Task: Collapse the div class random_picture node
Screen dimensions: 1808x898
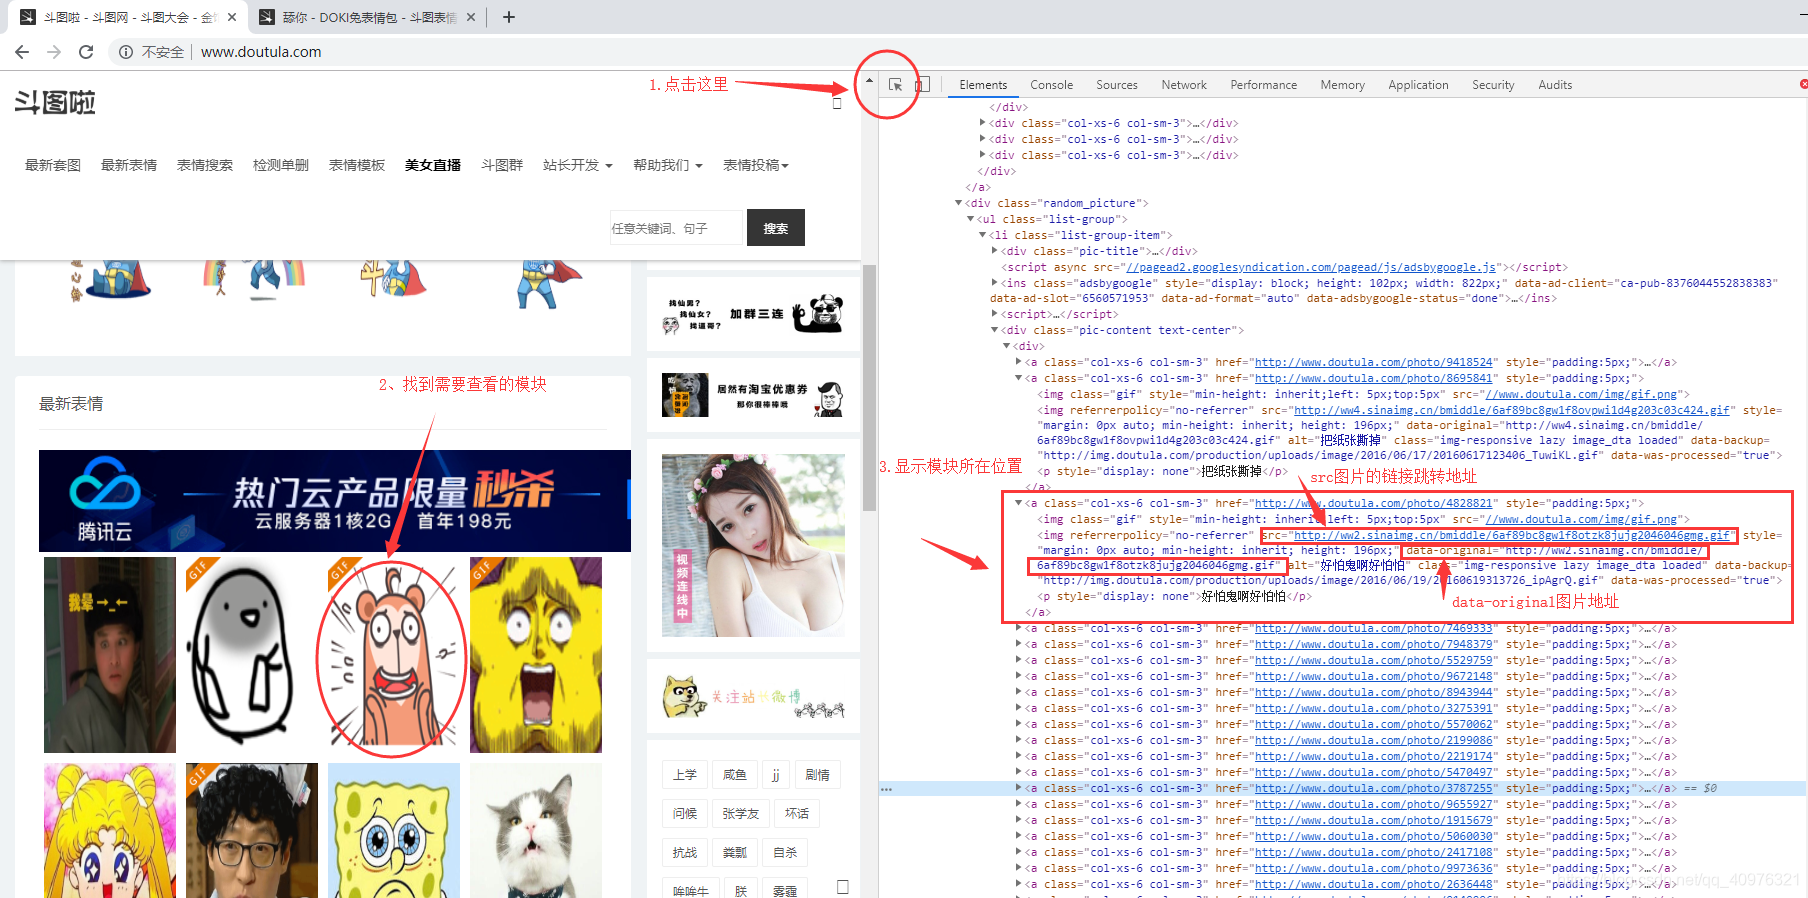Action: 958,203
